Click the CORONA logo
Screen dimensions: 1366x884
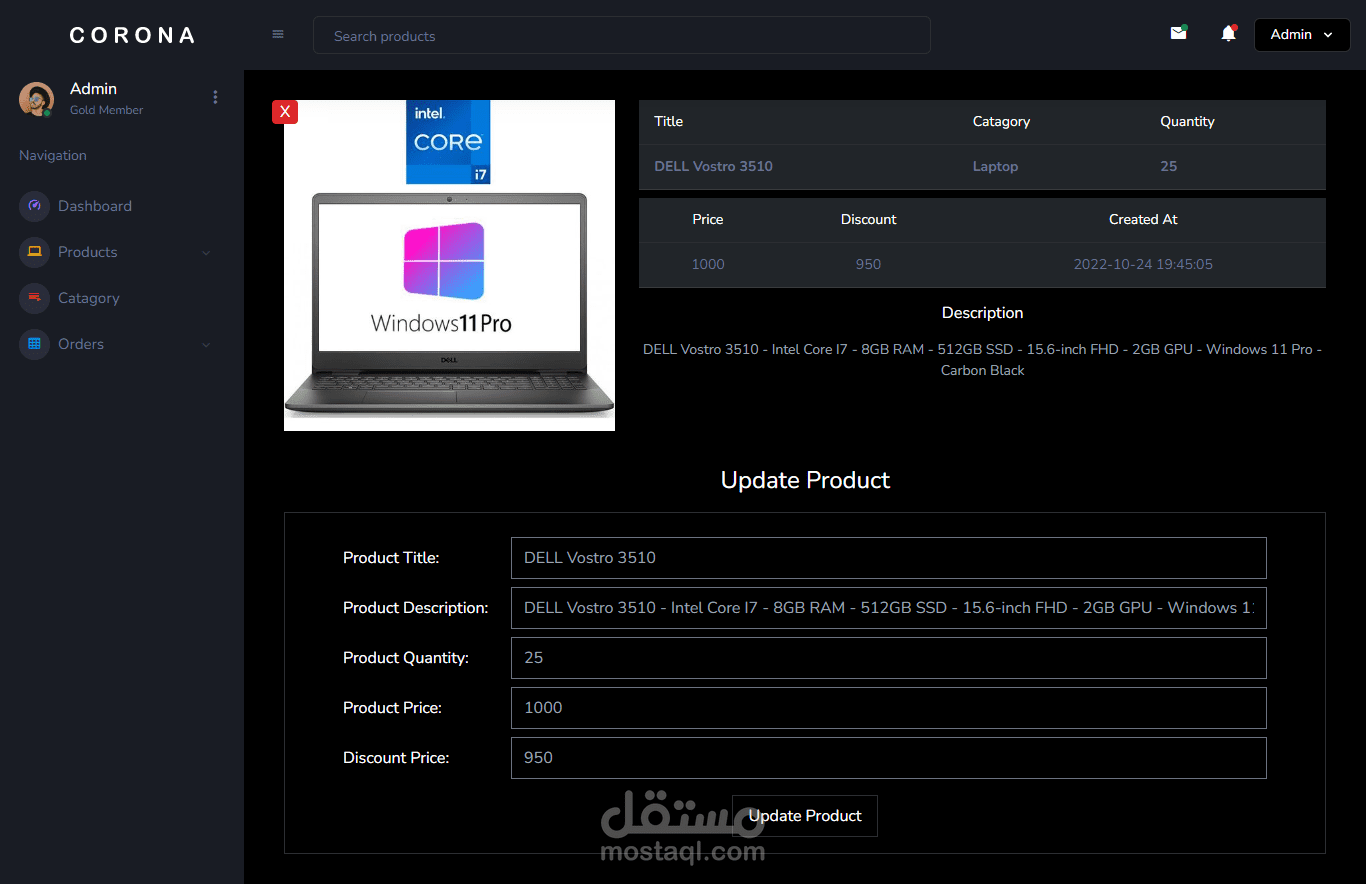tap(133, 35)
